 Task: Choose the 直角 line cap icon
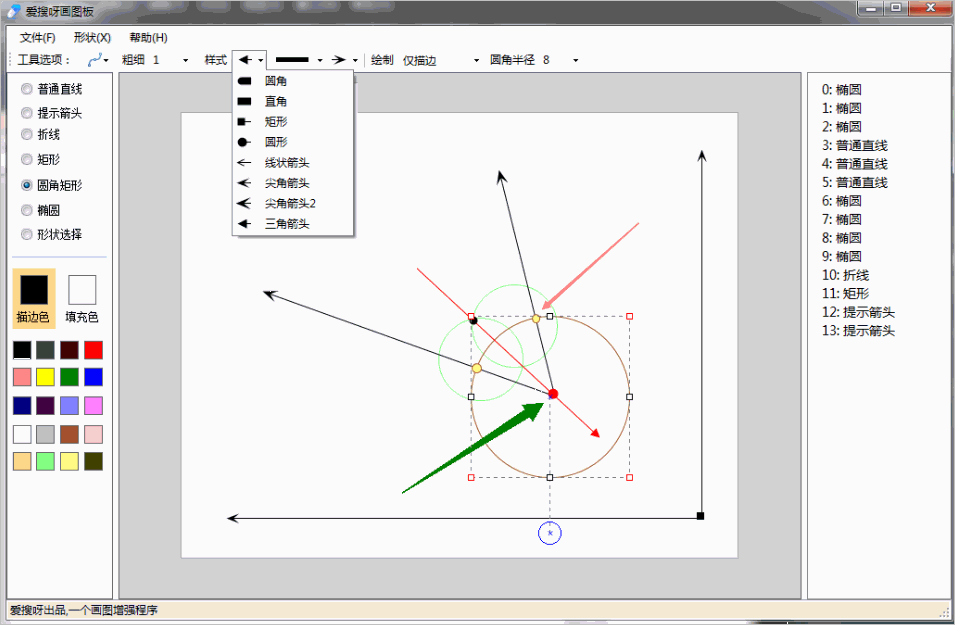click(x=244, y=101)
